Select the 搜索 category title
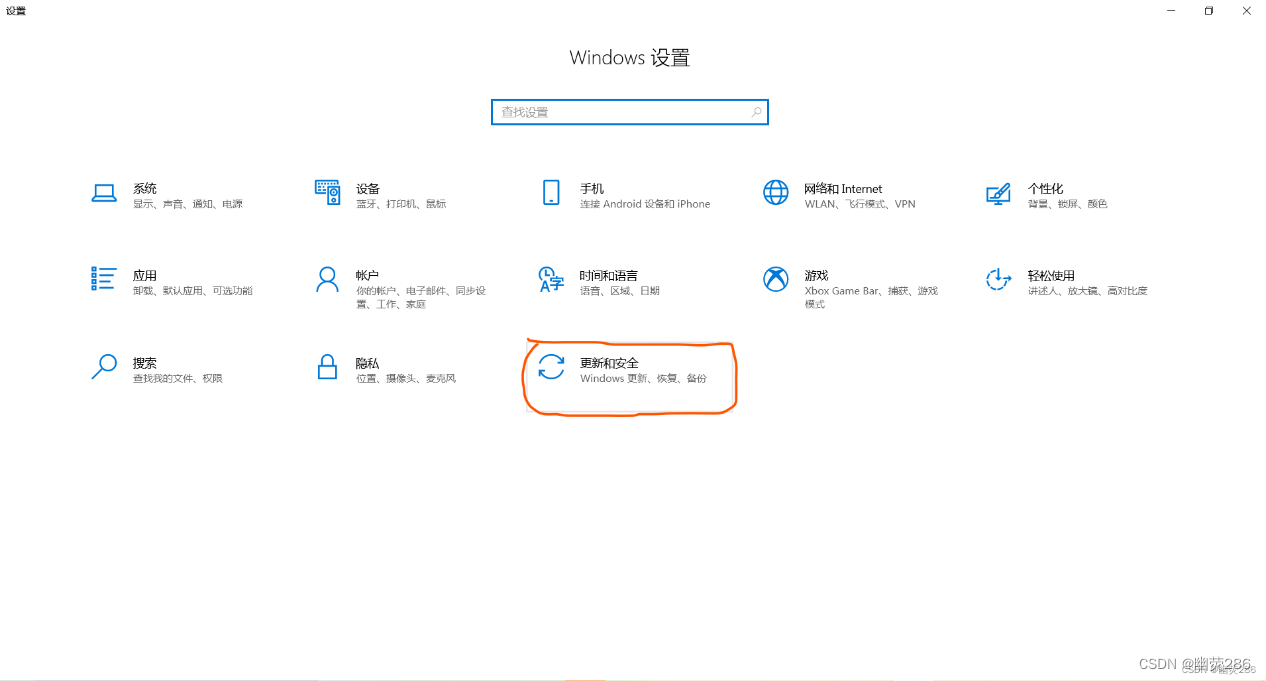This screenshot has height=681, width=1266. [x=145, y=363]
